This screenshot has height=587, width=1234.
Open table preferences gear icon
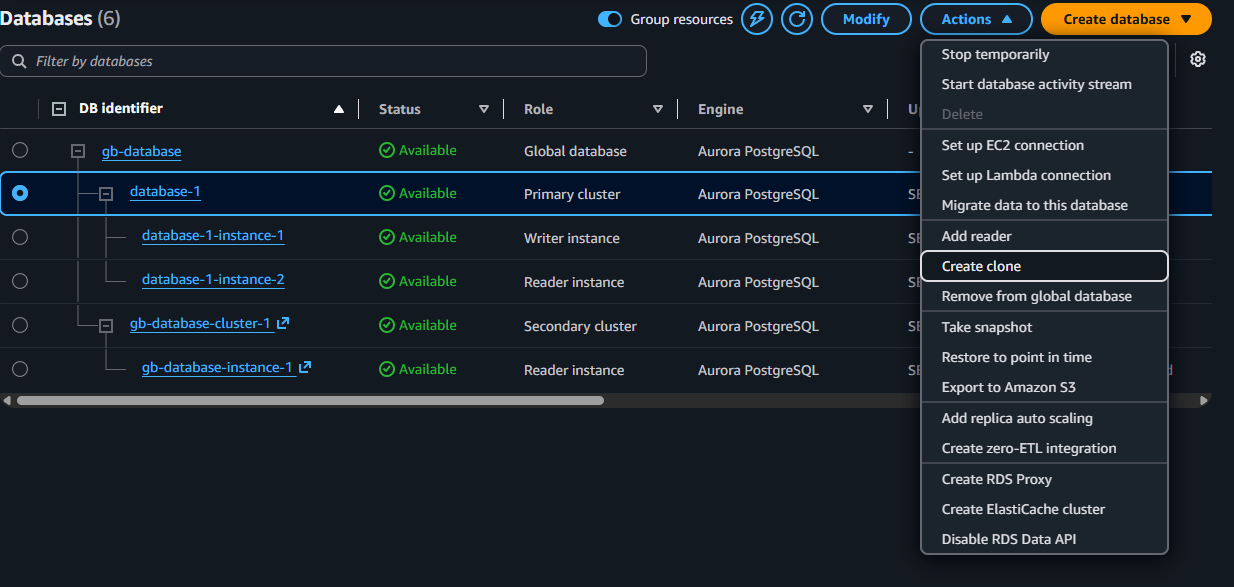point(1198,59)
